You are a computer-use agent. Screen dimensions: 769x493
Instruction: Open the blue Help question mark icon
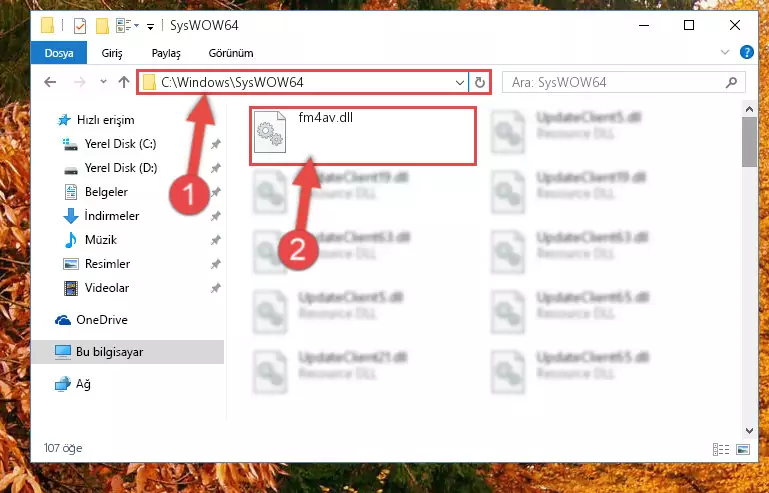(746, 52)
